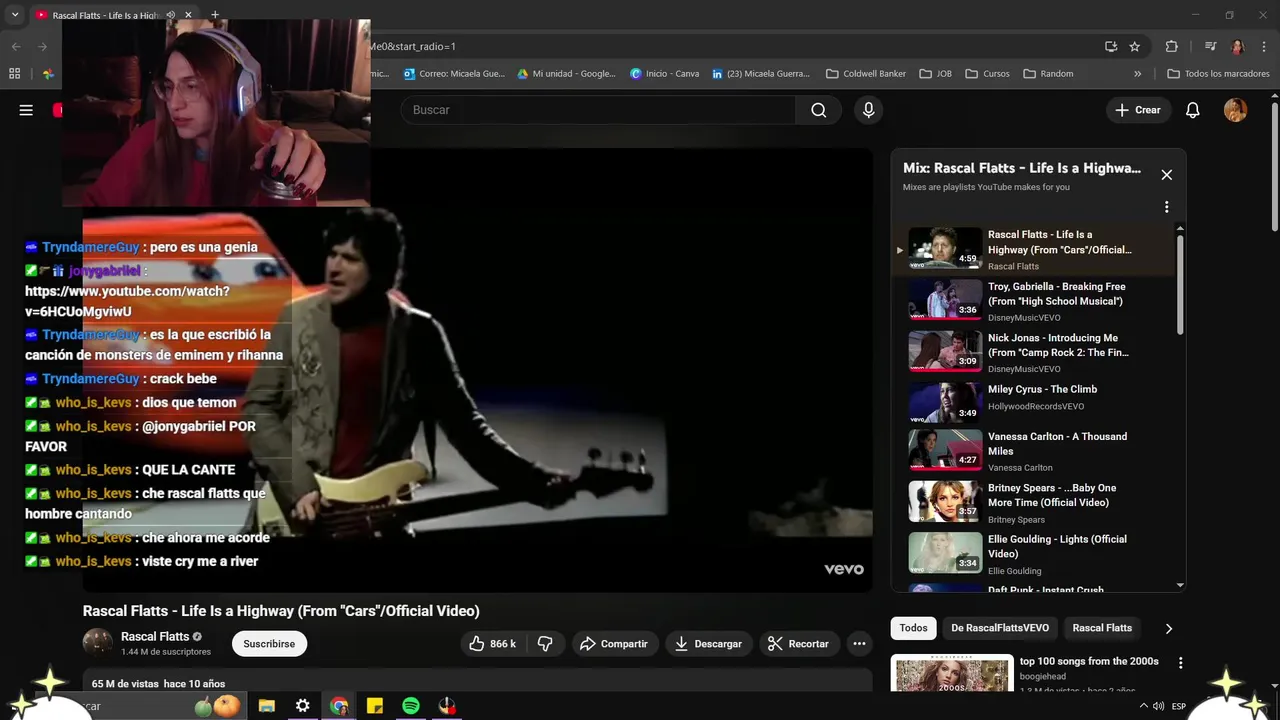This screenshot has height=720, width=1280.
Task: Start voice search with microphone icon
Action: [x=868, y=110]
